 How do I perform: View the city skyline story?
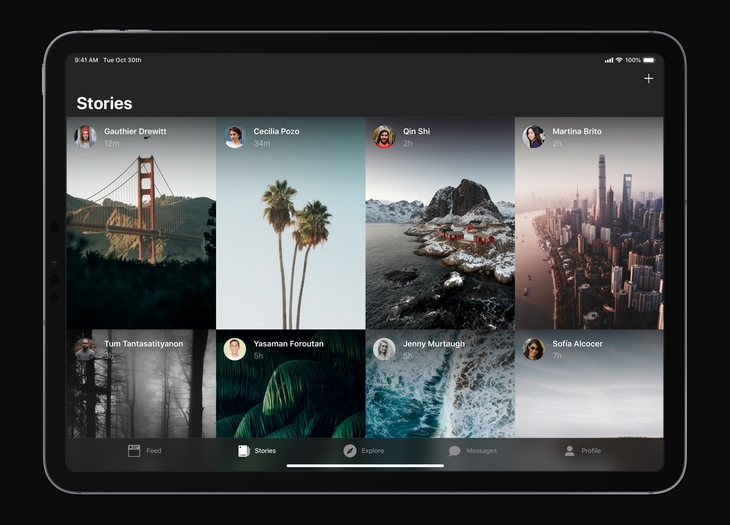589,240
